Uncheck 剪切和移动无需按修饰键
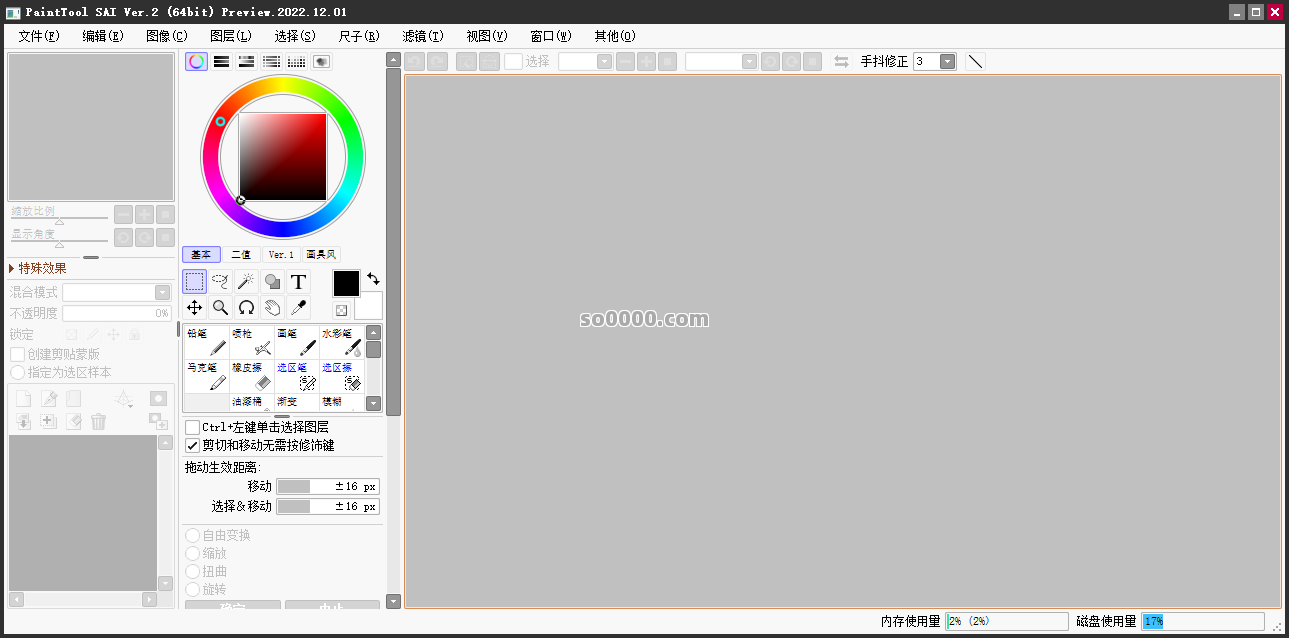This screenshot has height=638, width=1289. coord(191,445)
